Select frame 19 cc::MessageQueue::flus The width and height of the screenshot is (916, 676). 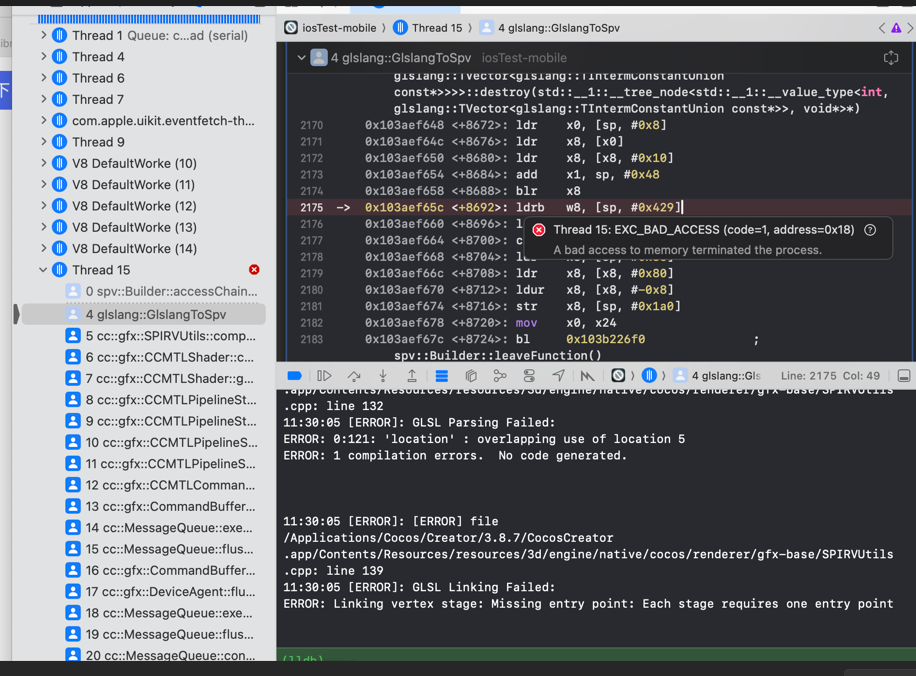point(159,635)
